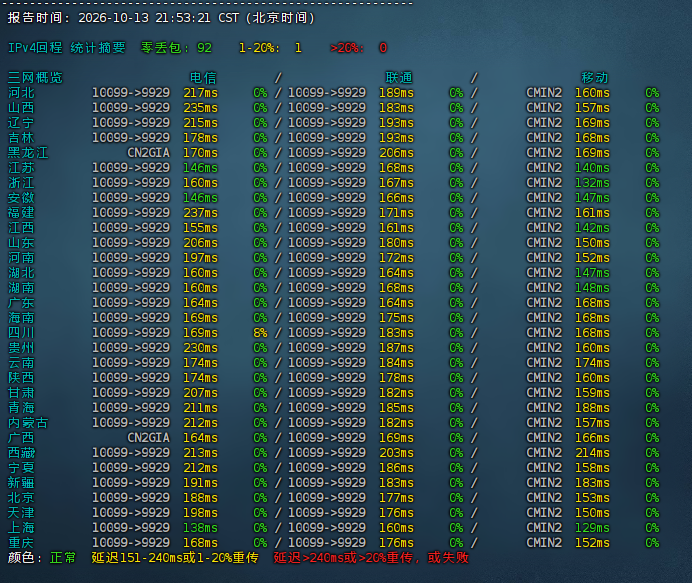Click the 198ms telecom latency for 天津
The width and height of the screenshot is (692, 583).
(x=200, y=513)
